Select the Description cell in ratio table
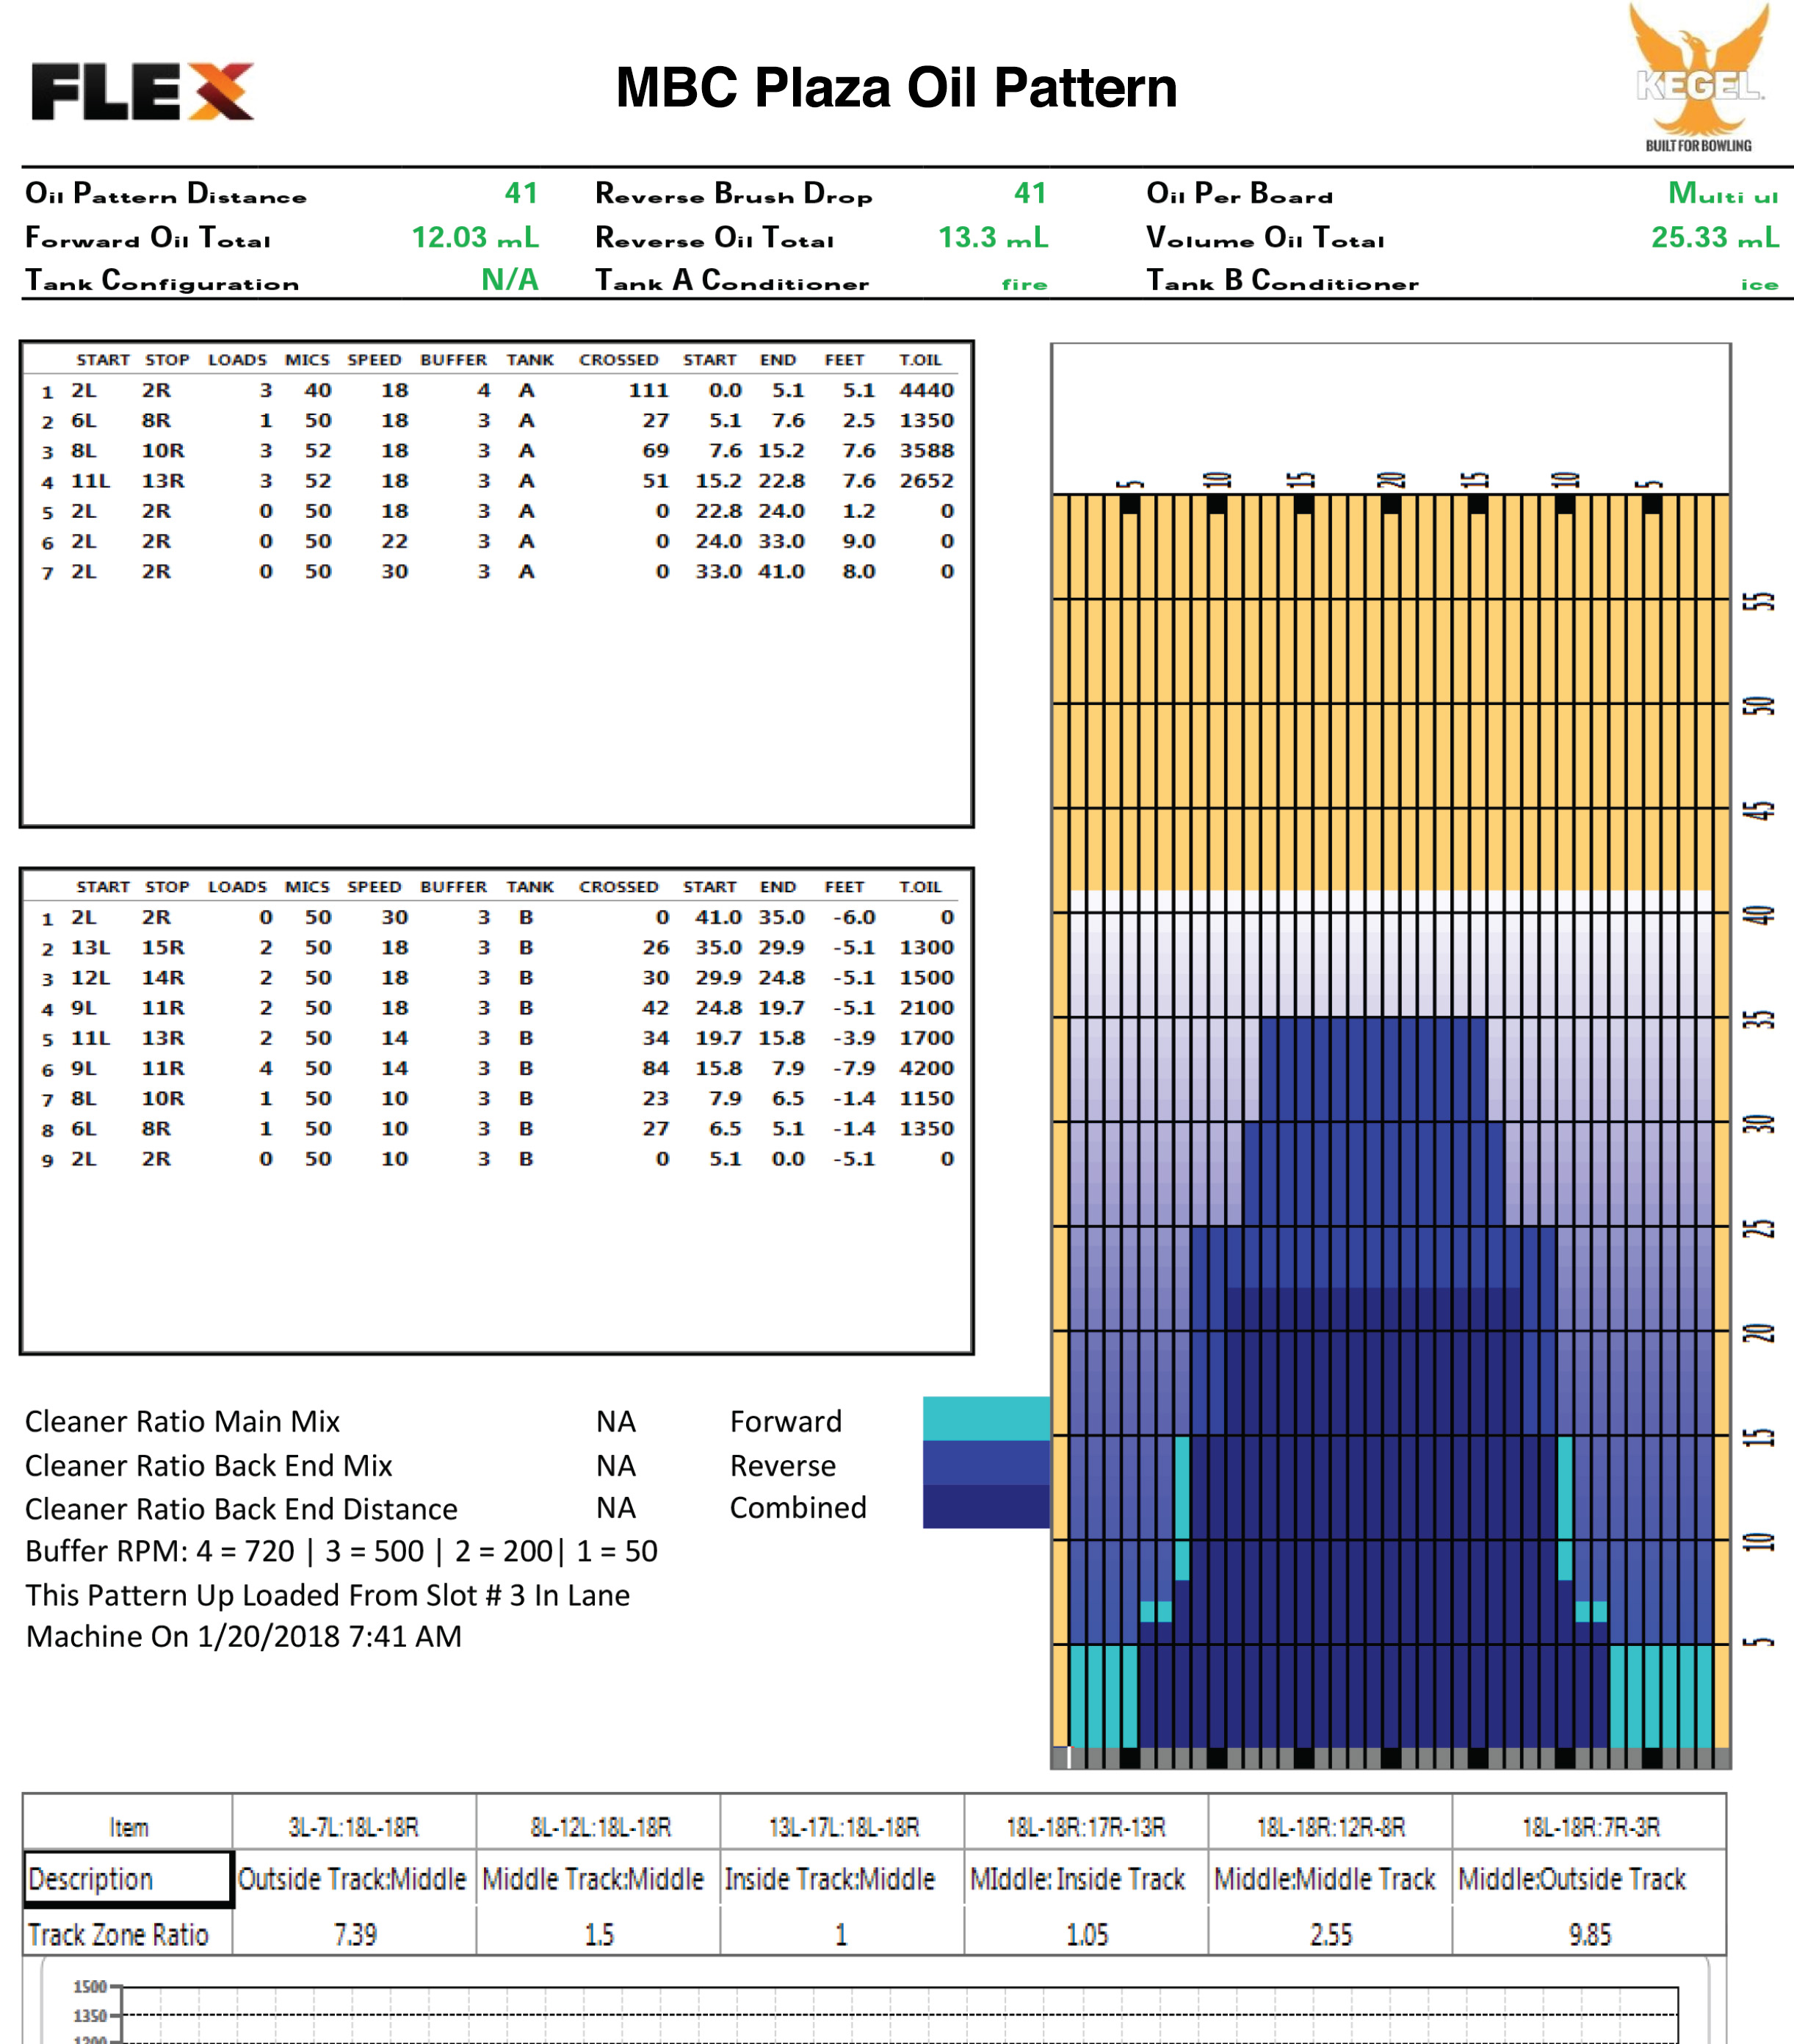Screen dimensions: 1794x2044 [x=128, y=1879]
